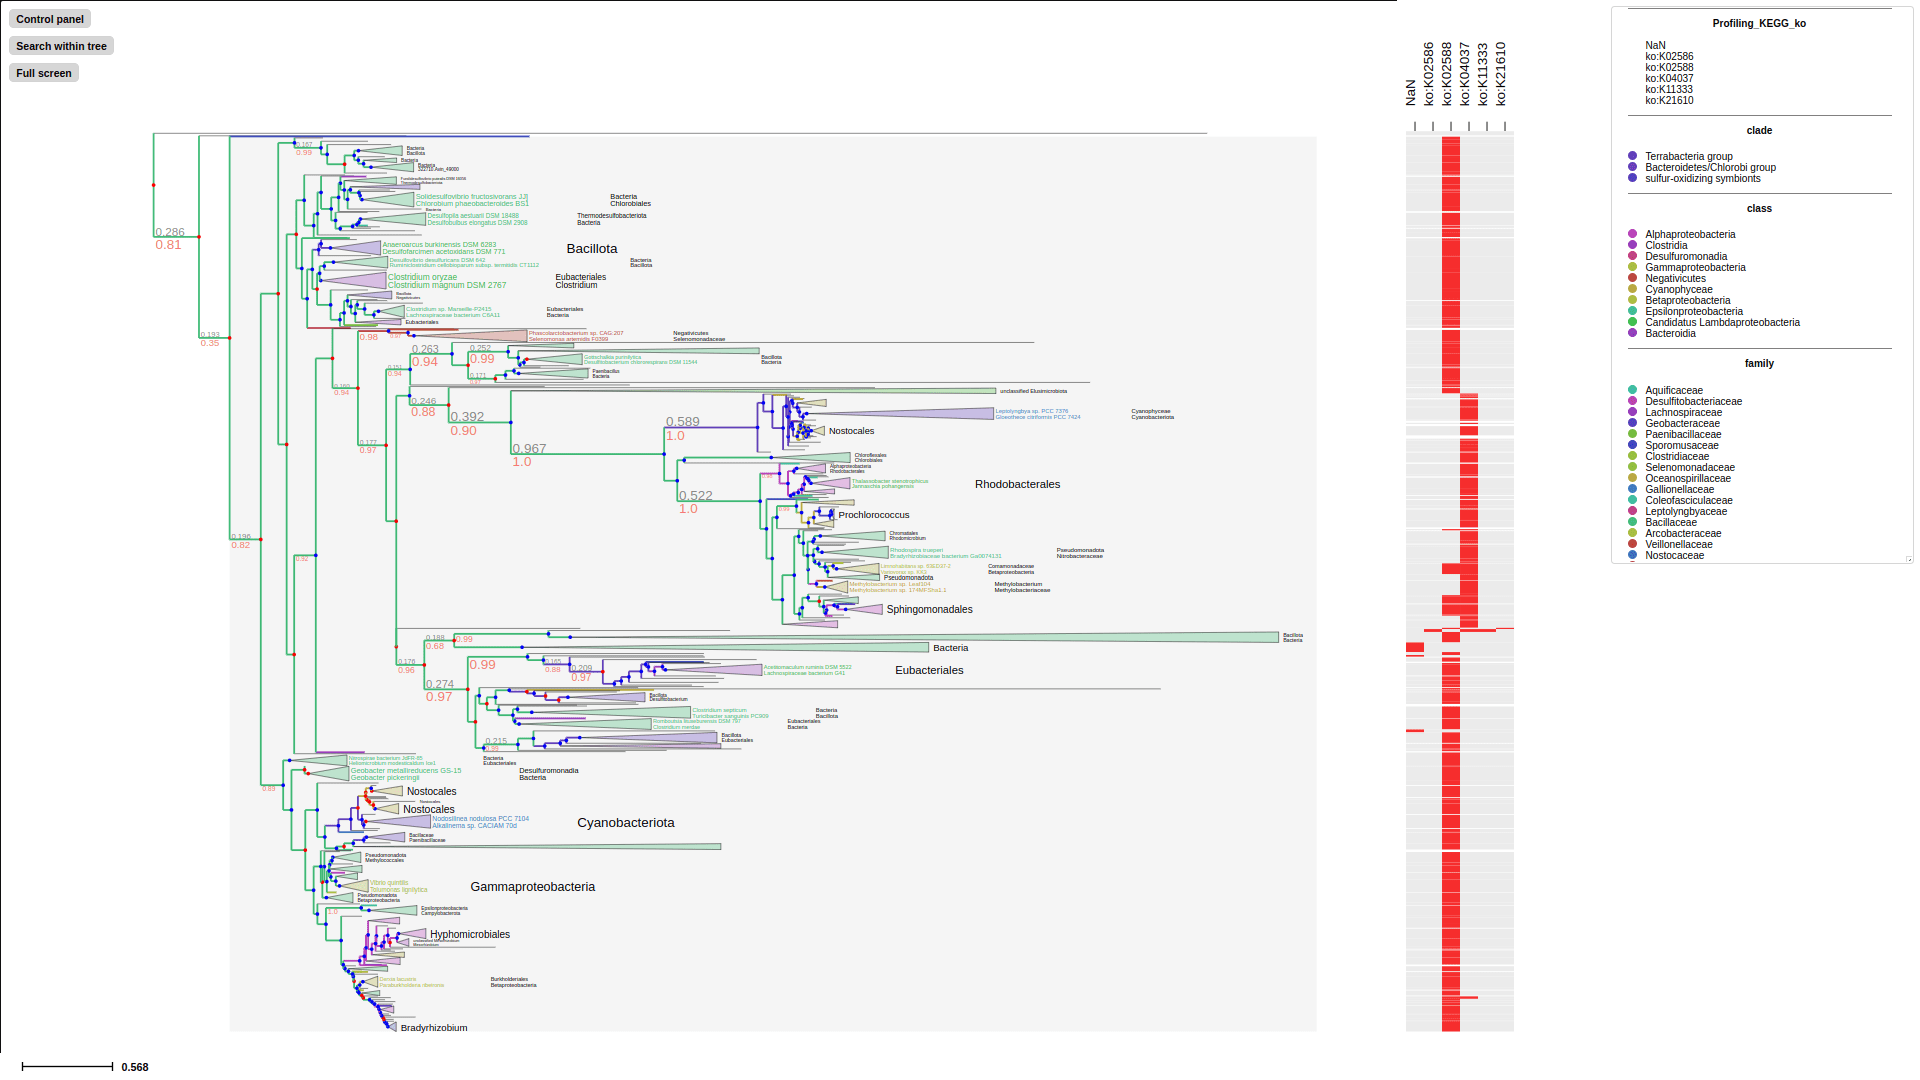The height and width of the screenshot is (1080, 1920).
Task: Click the Epsilonproteobacteria legend color dot
Action: (1633, 311)
